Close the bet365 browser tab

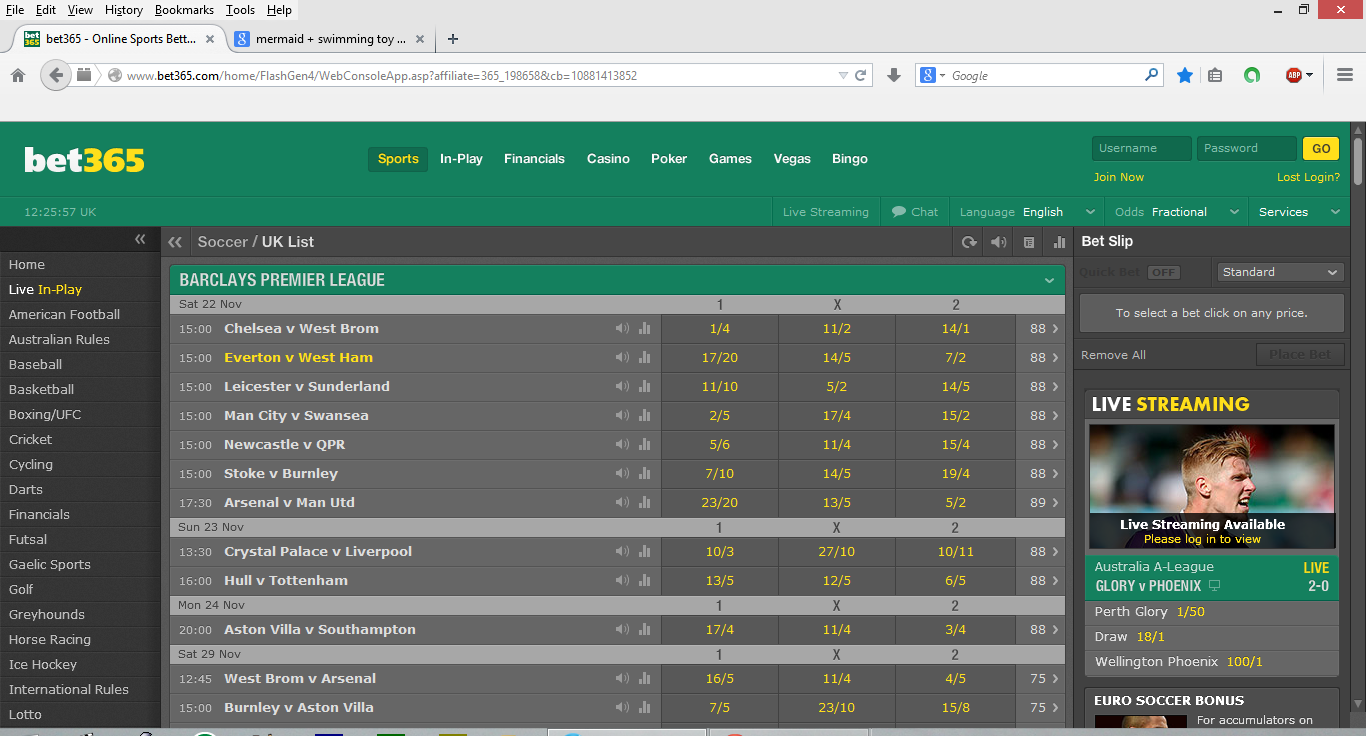tap(210, 39)
